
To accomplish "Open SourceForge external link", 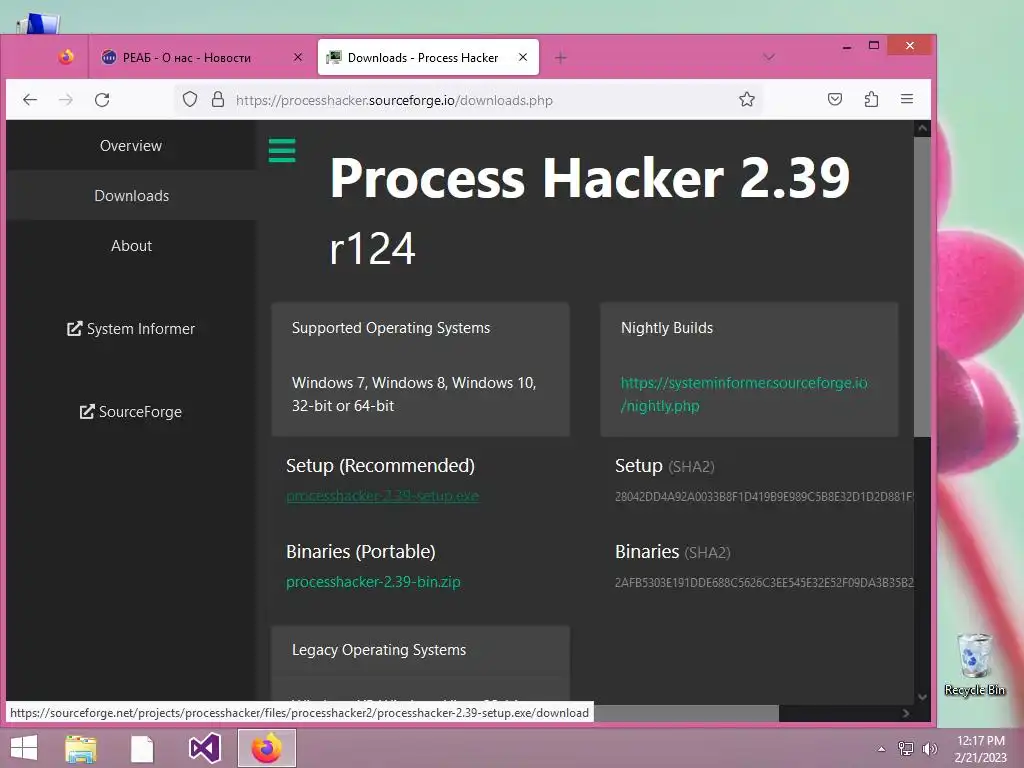I will pos(131,412).
